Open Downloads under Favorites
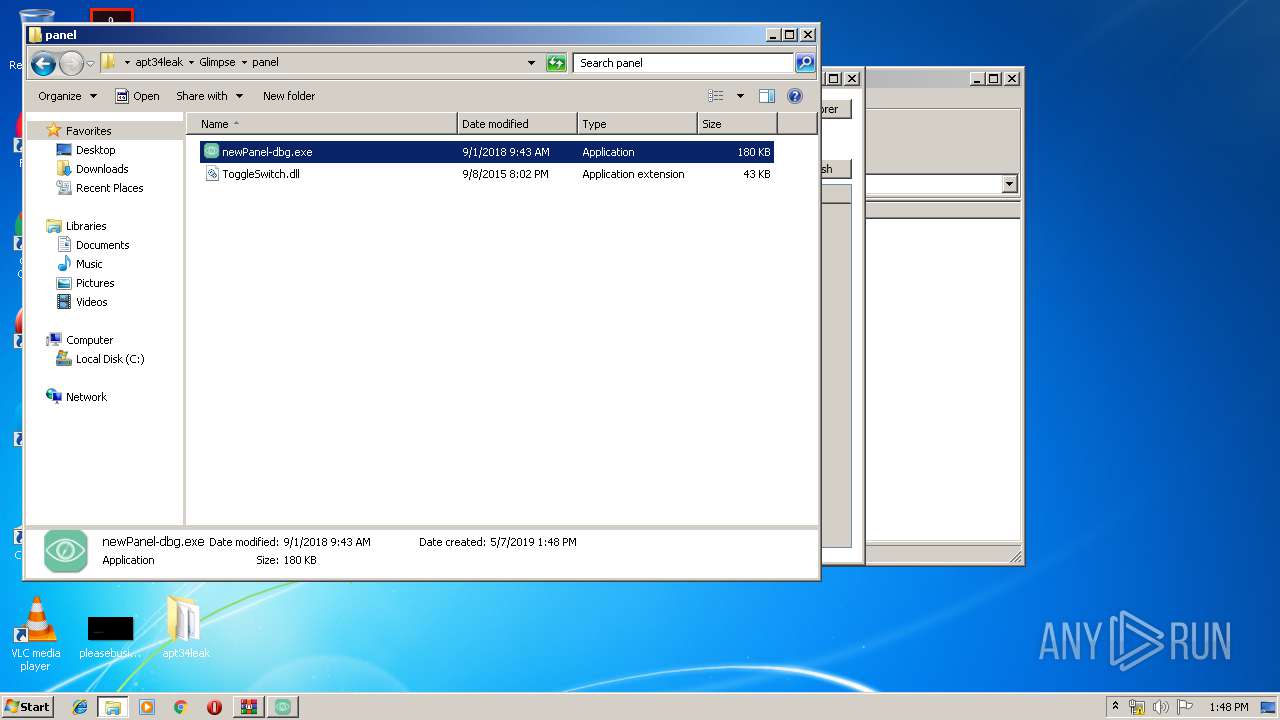 (x=102, y=169)
